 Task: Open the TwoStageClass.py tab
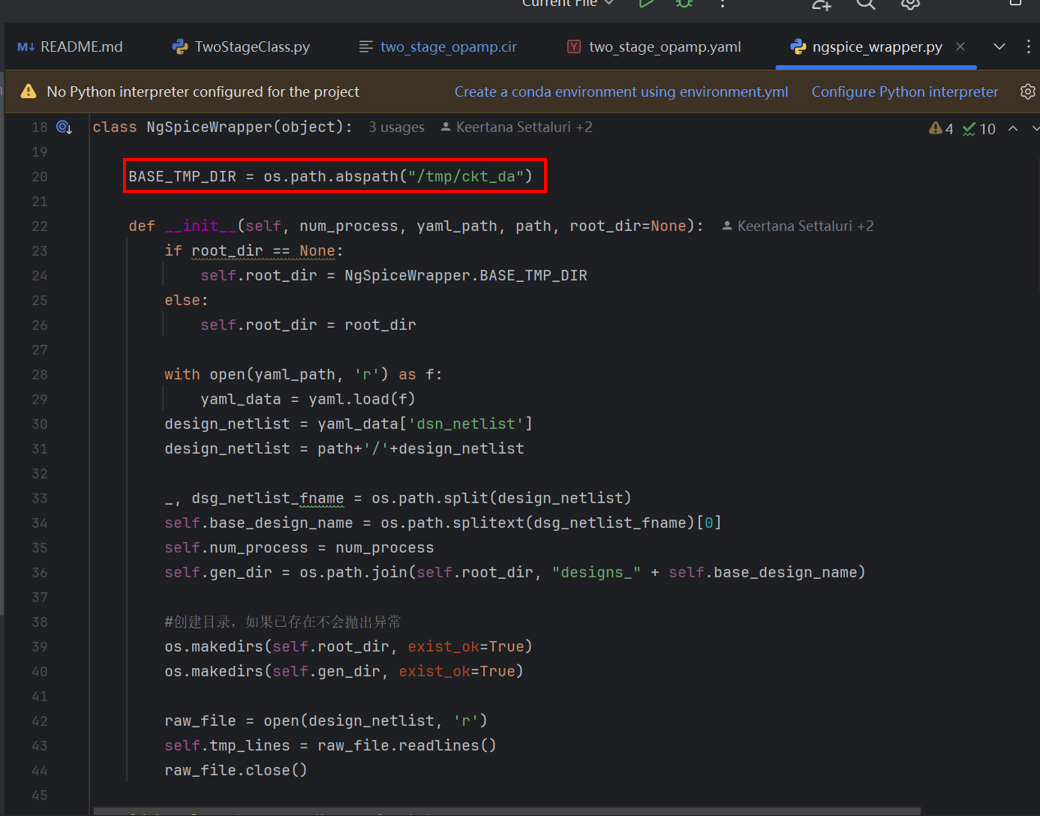coord(241,47)
